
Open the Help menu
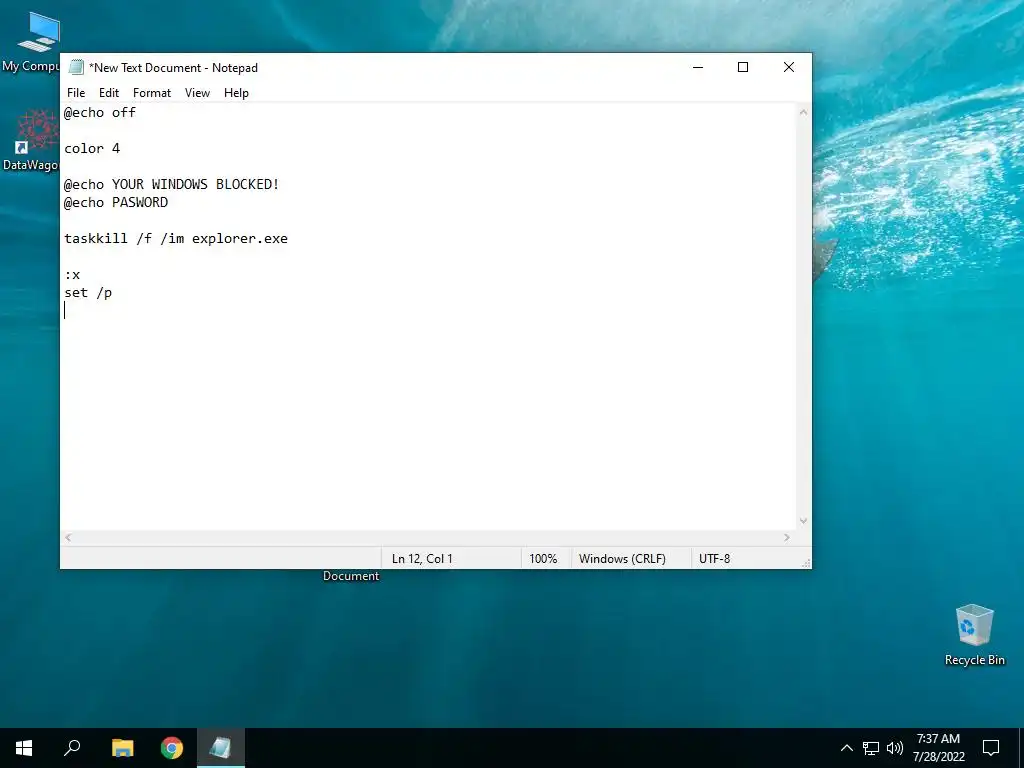[x=236, y=93]
